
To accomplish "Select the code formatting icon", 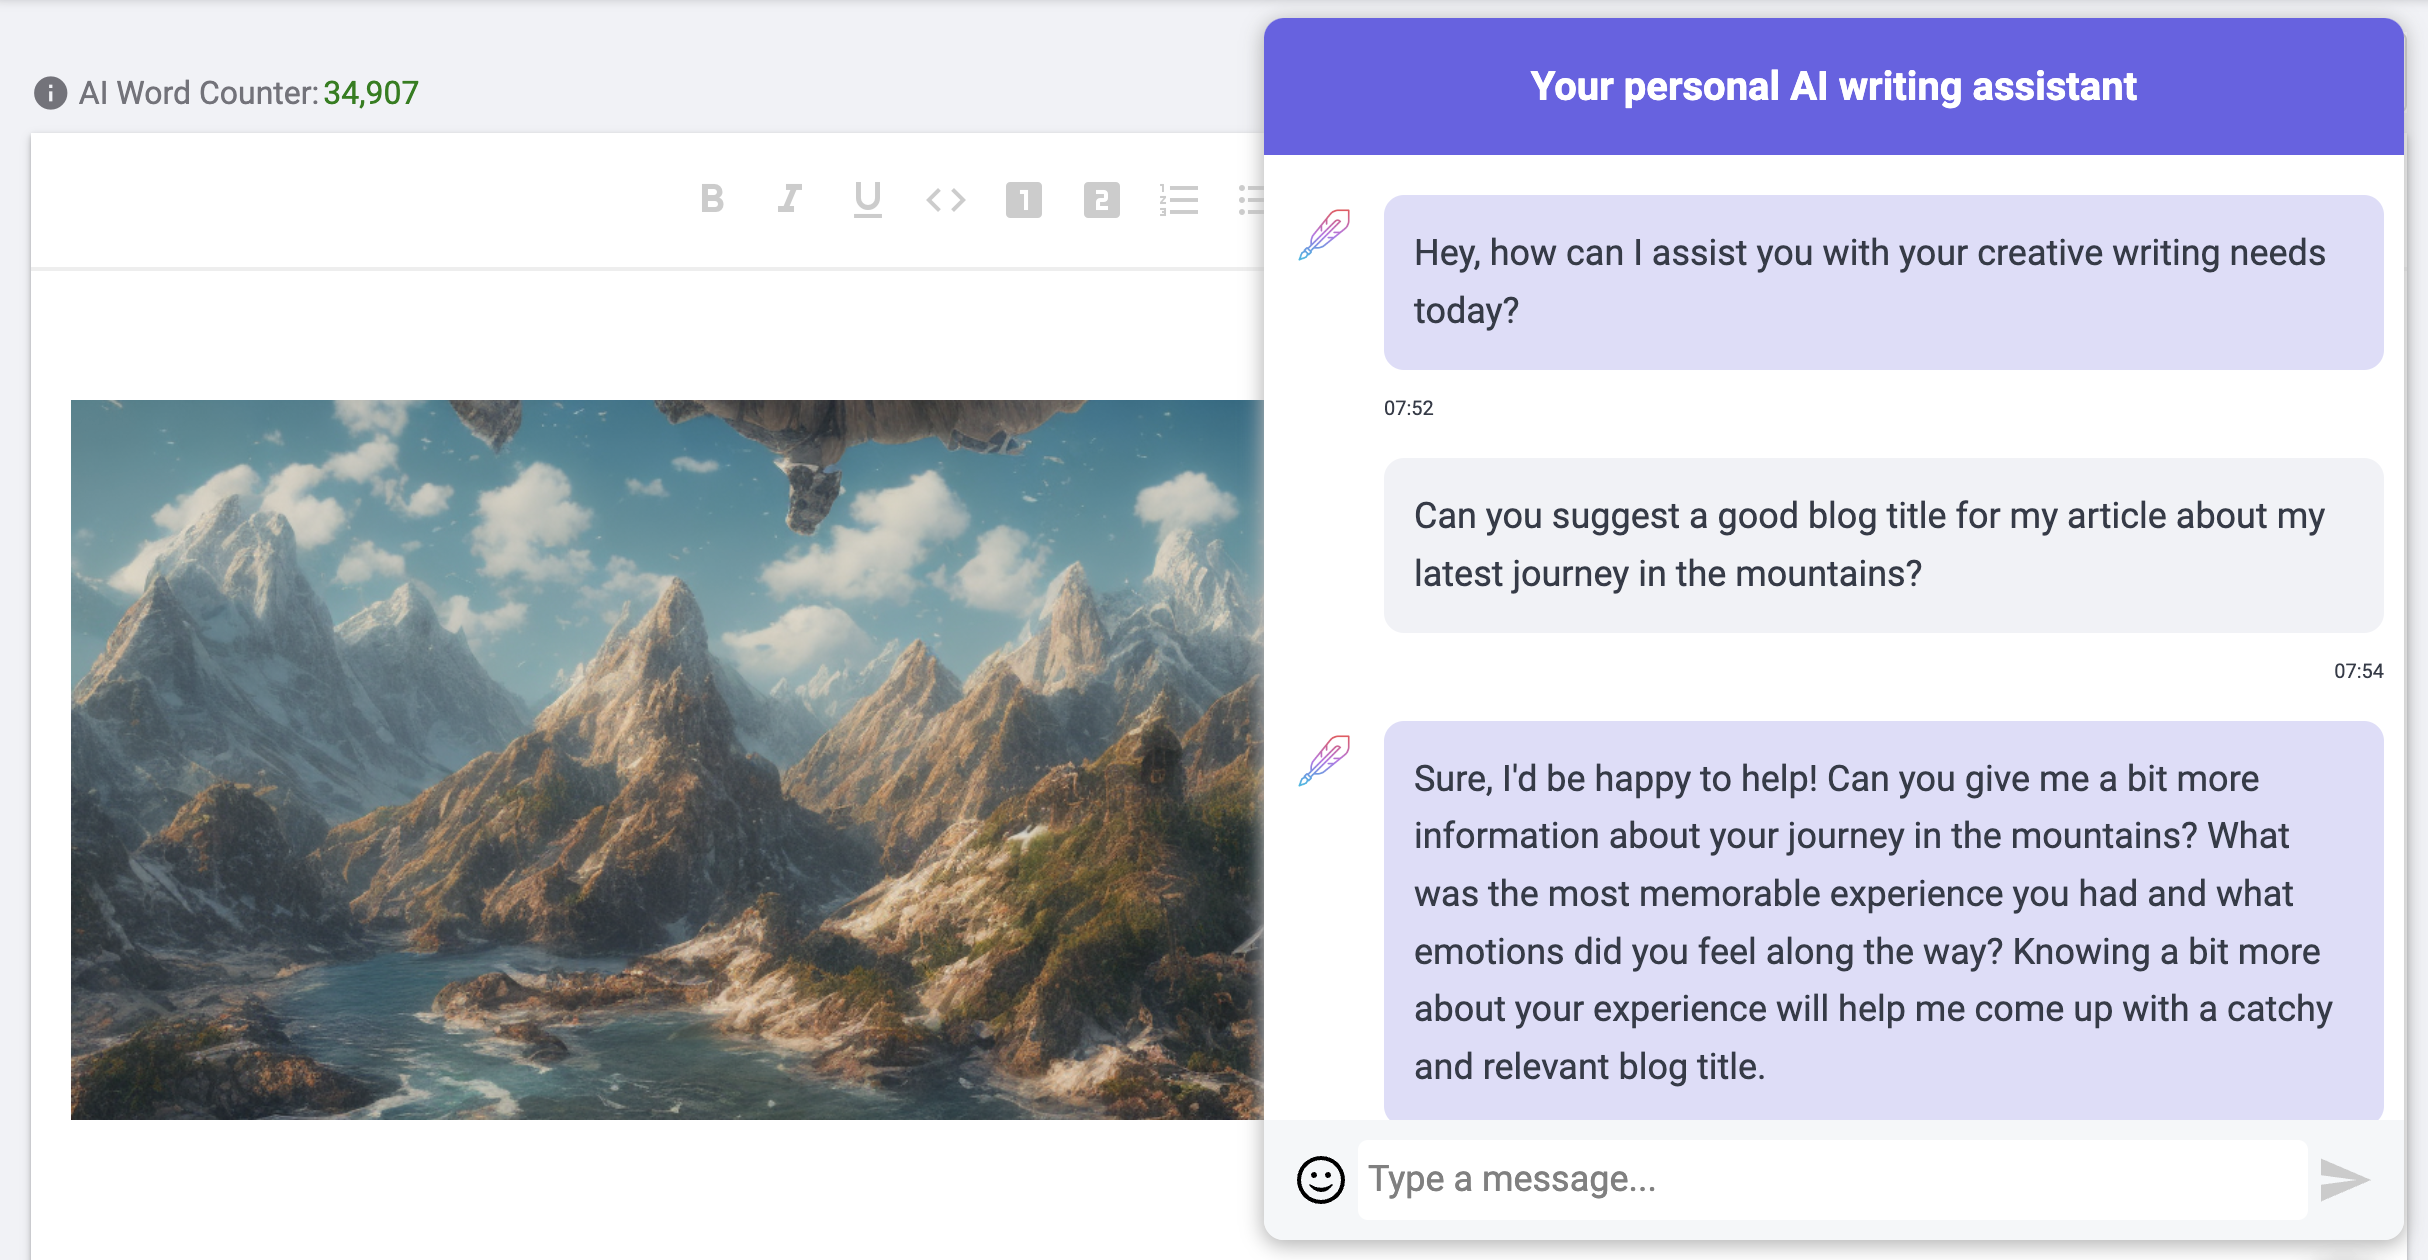I will [945, 200].
